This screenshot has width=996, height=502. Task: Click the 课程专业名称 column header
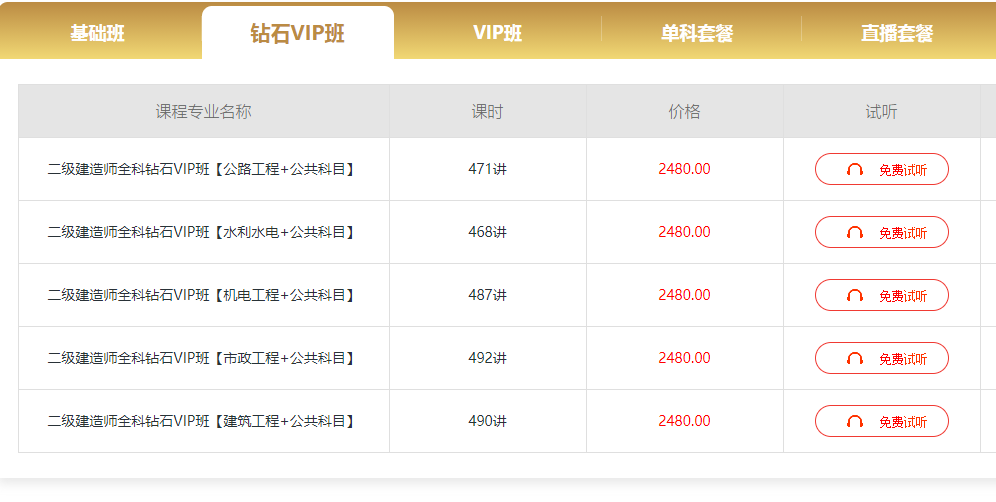click(x=204, y=112)
